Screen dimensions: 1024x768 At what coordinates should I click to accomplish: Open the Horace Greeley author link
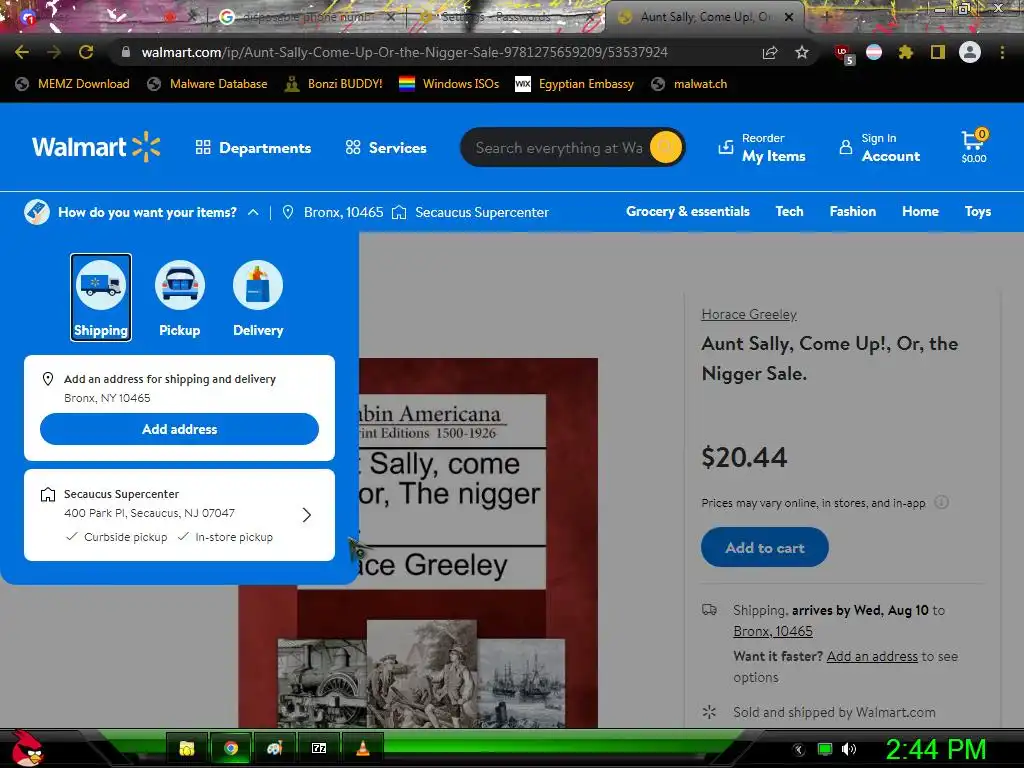coord(749,314)
